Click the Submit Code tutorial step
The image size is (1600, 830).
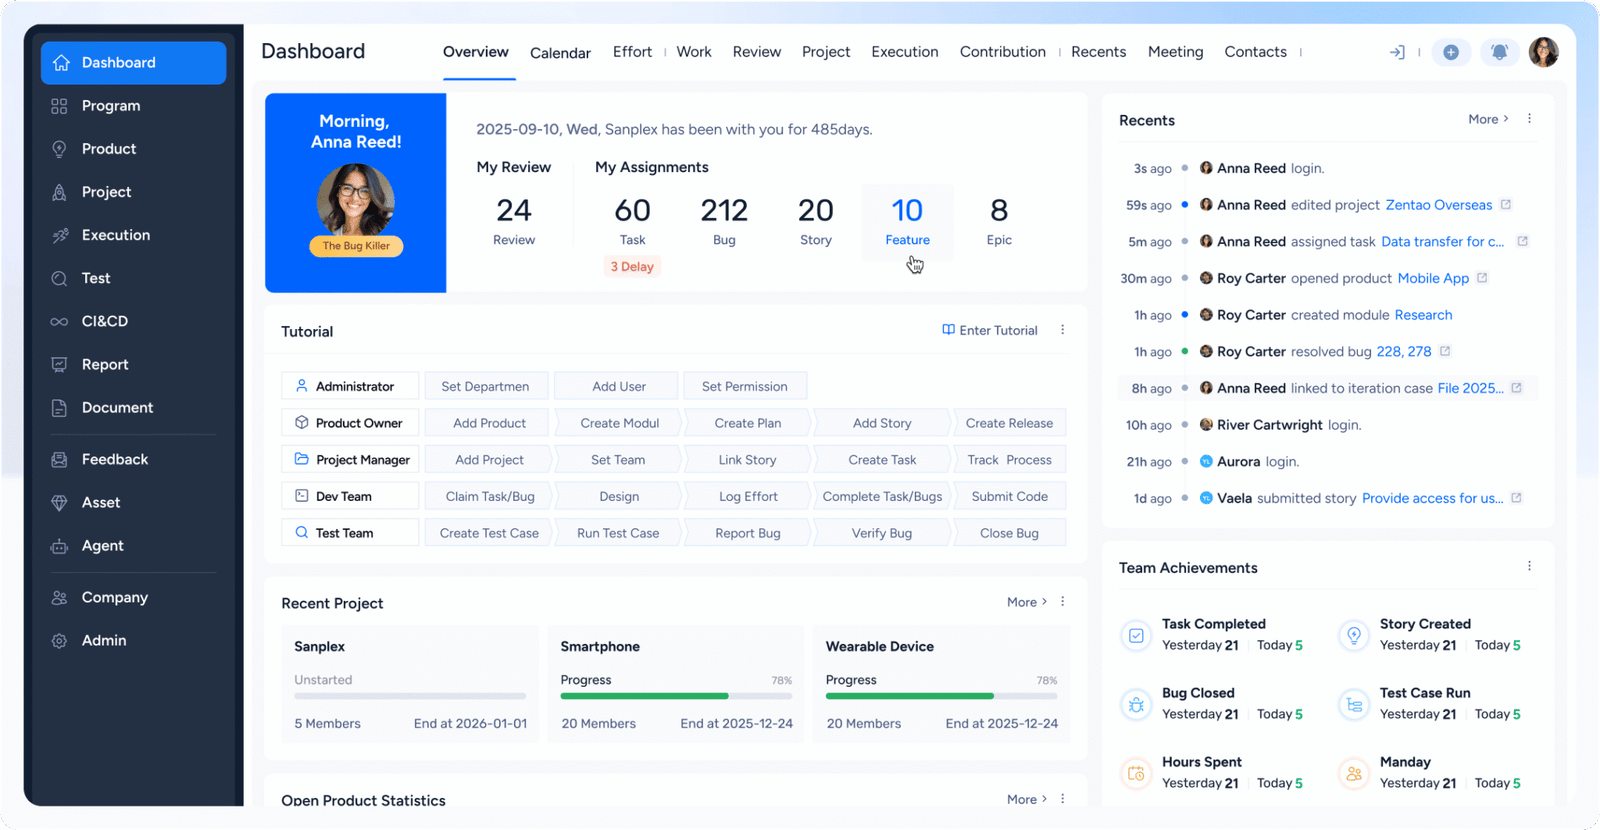[1009, 496]
